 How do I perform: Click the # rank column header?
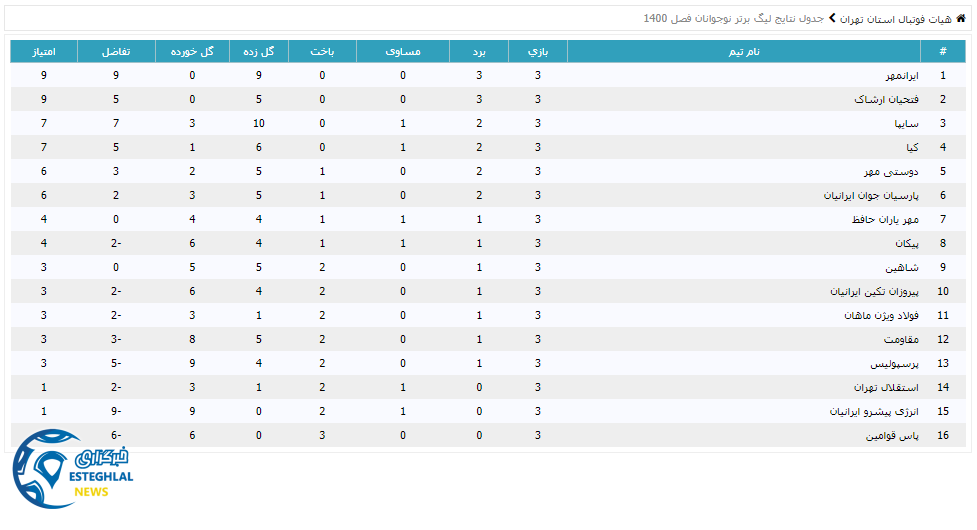click(x=942, y=51)
